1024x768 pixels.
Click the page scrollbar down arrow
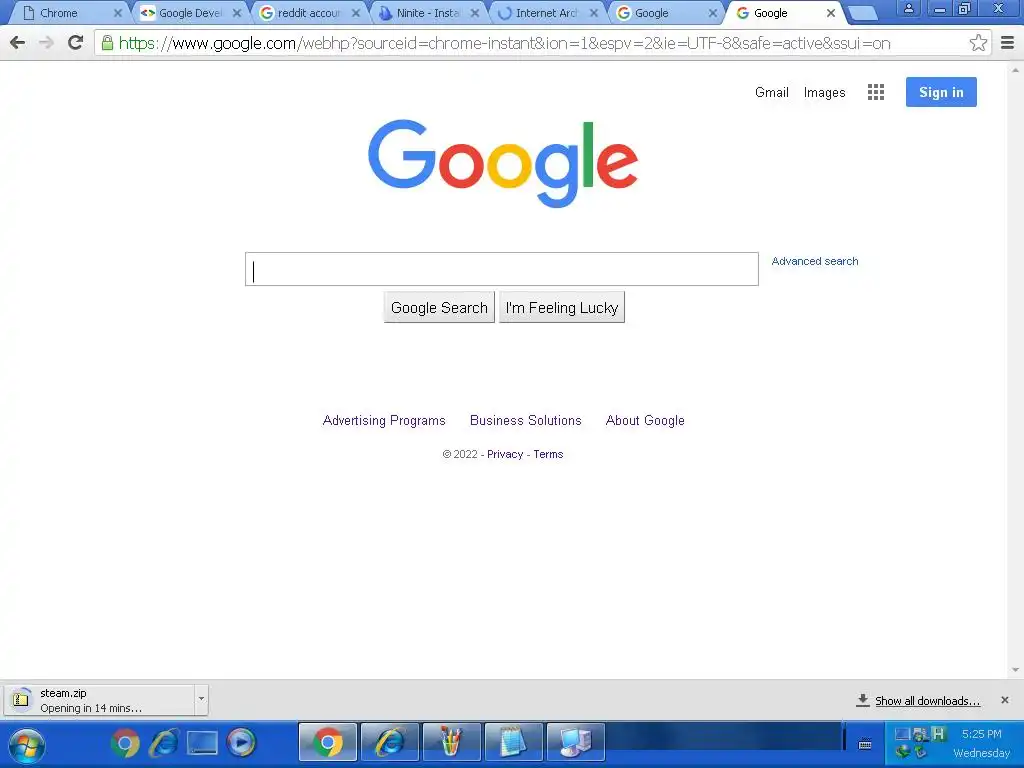(x=1016, y=670)
